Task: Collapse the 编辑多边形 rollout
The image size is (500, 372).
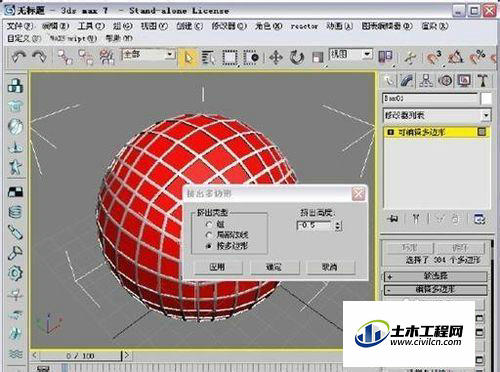Action: coord(436,289)
